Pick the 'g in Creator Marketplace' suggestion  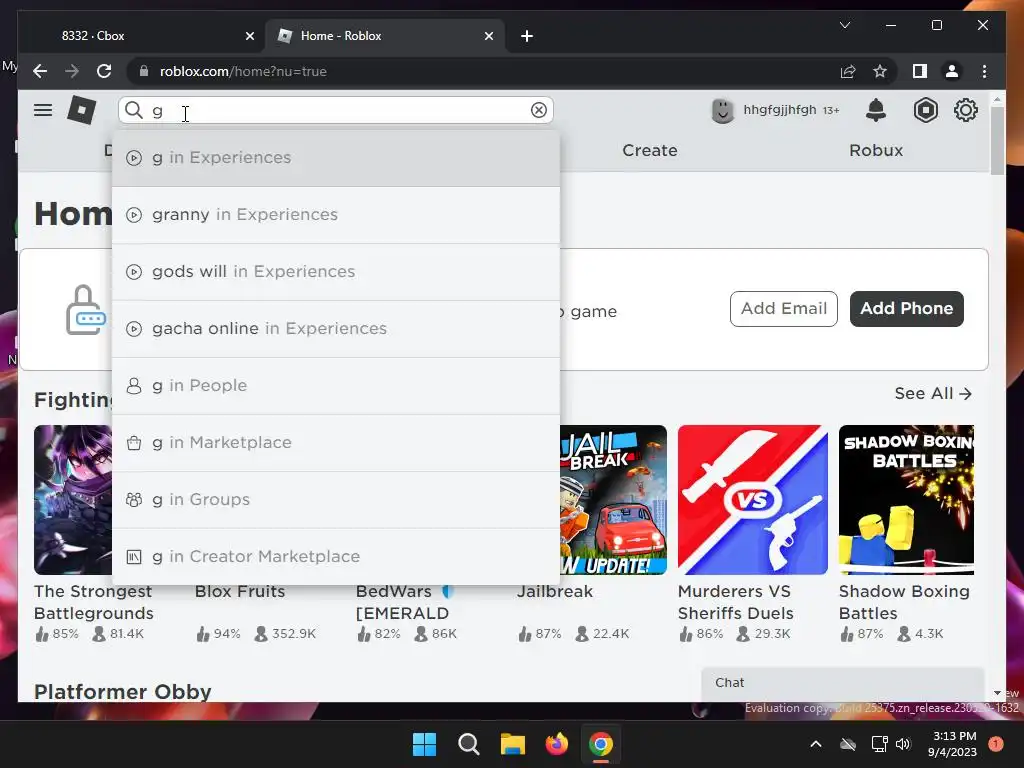336,556
